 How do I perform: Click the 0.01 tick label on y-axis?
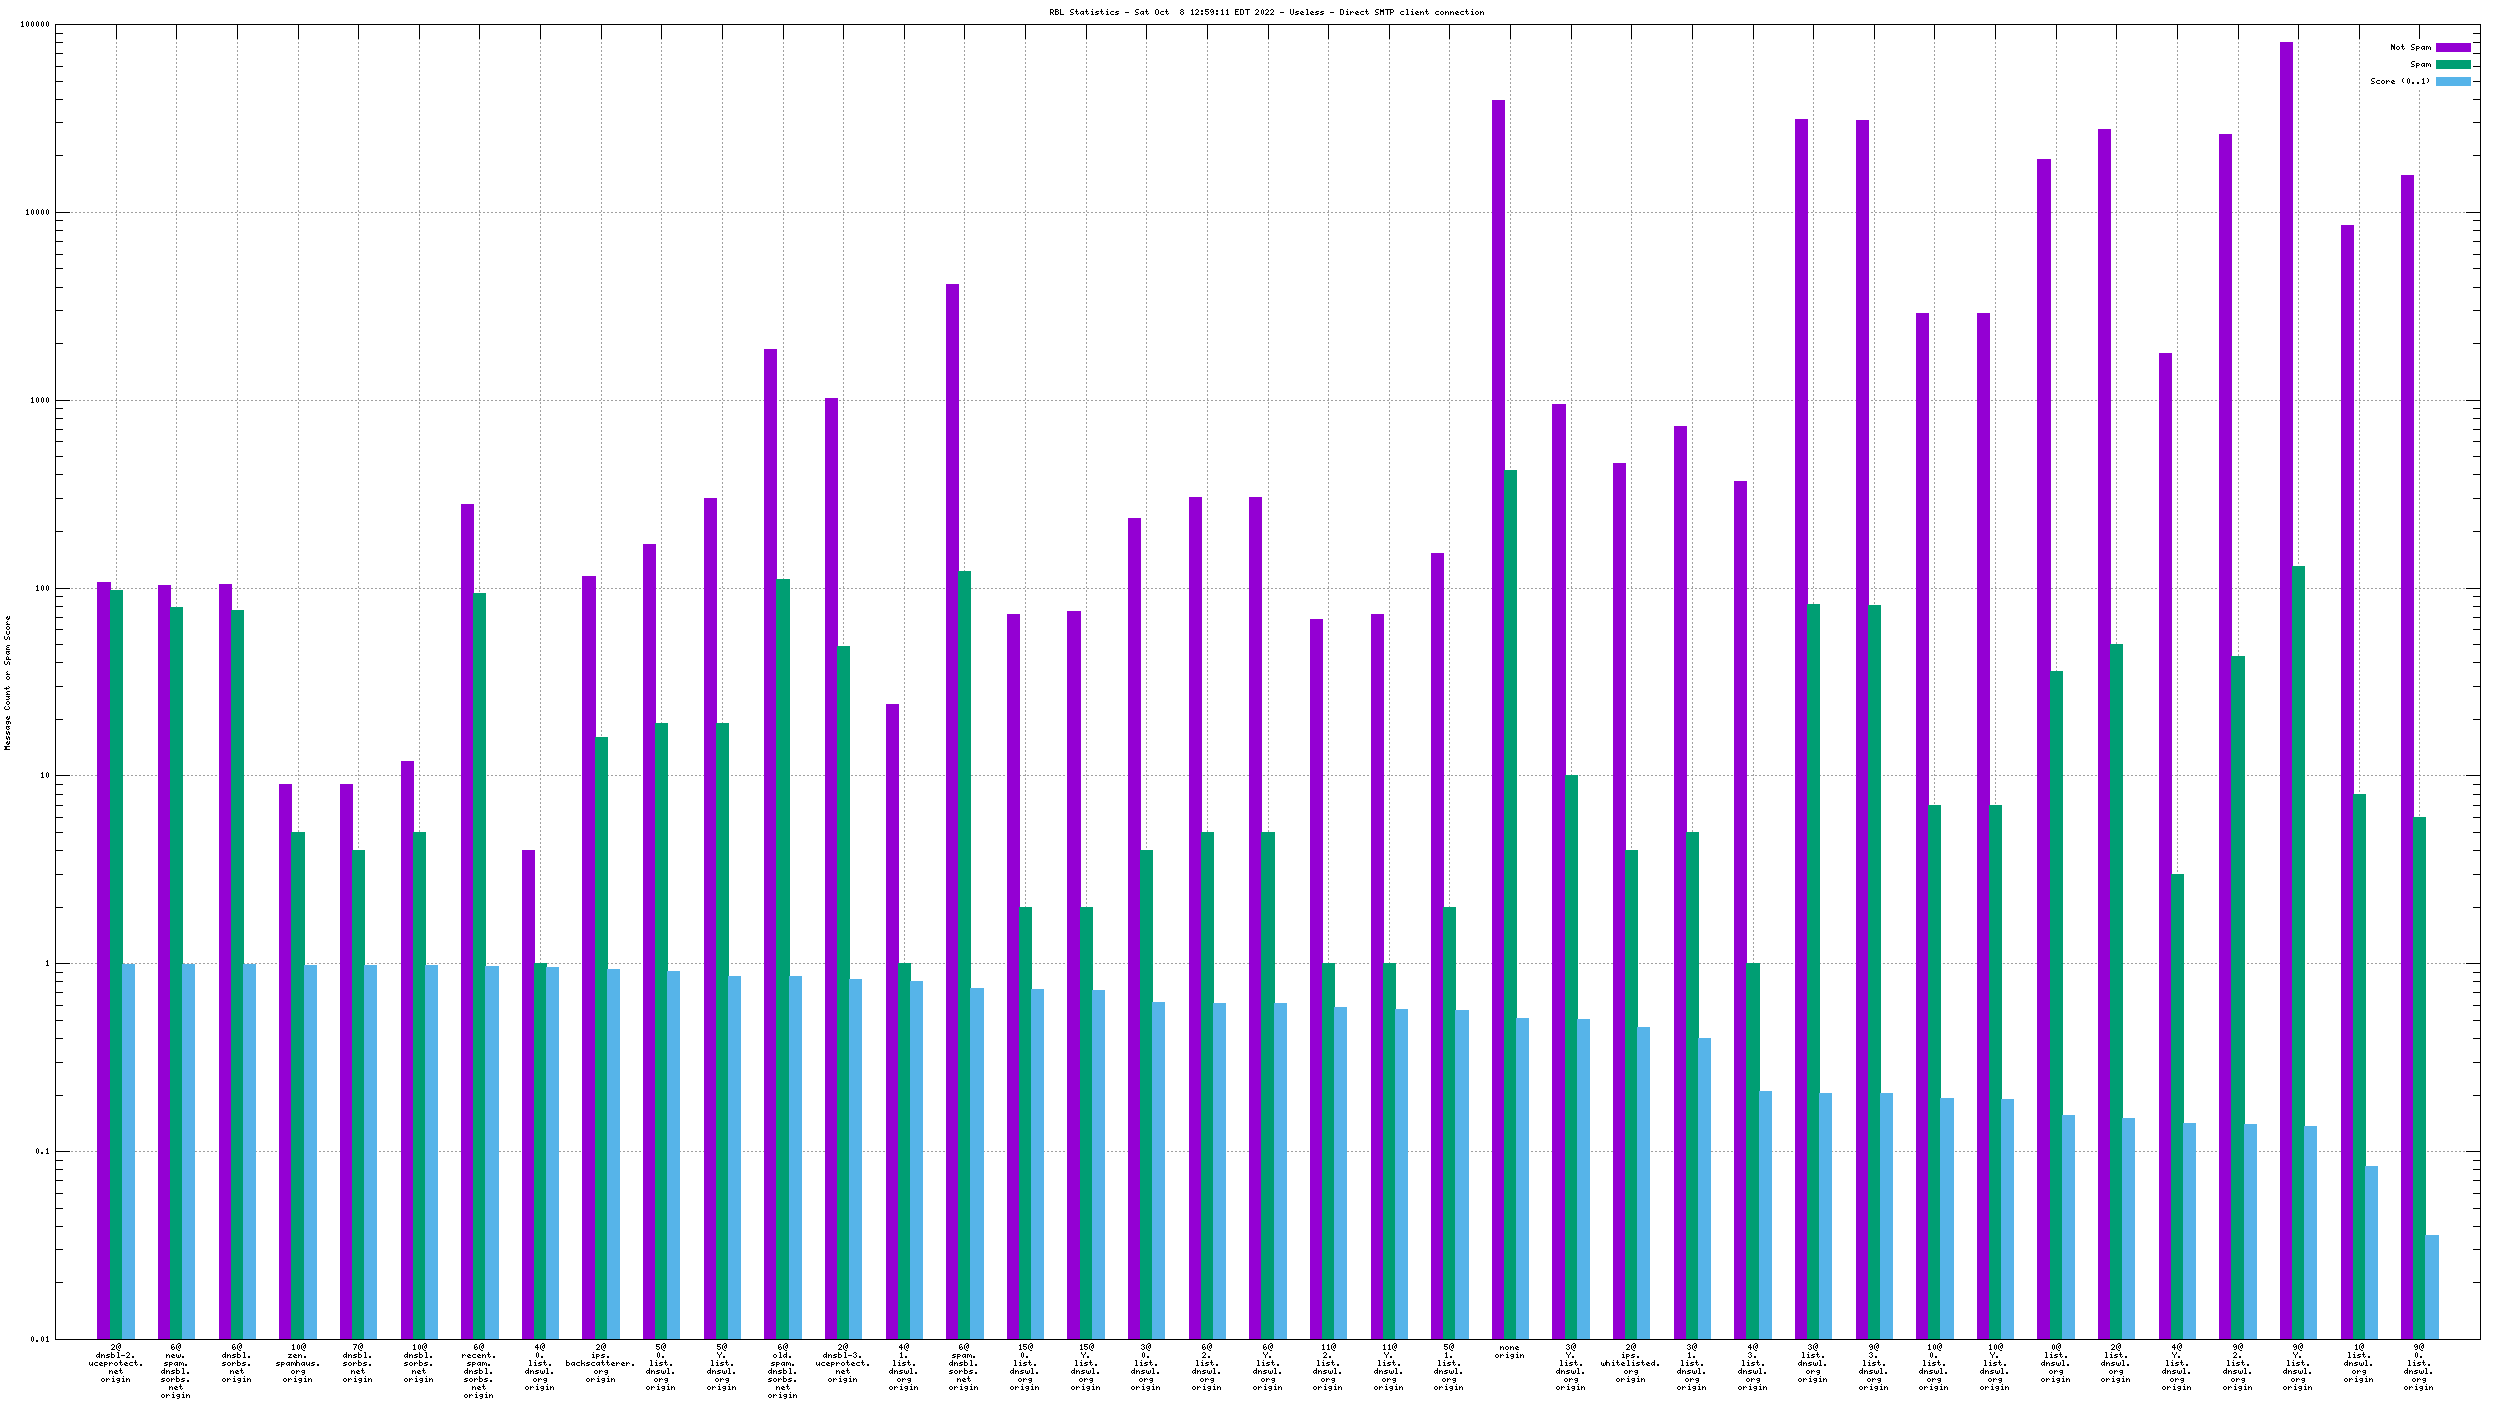pos(39,1339)
